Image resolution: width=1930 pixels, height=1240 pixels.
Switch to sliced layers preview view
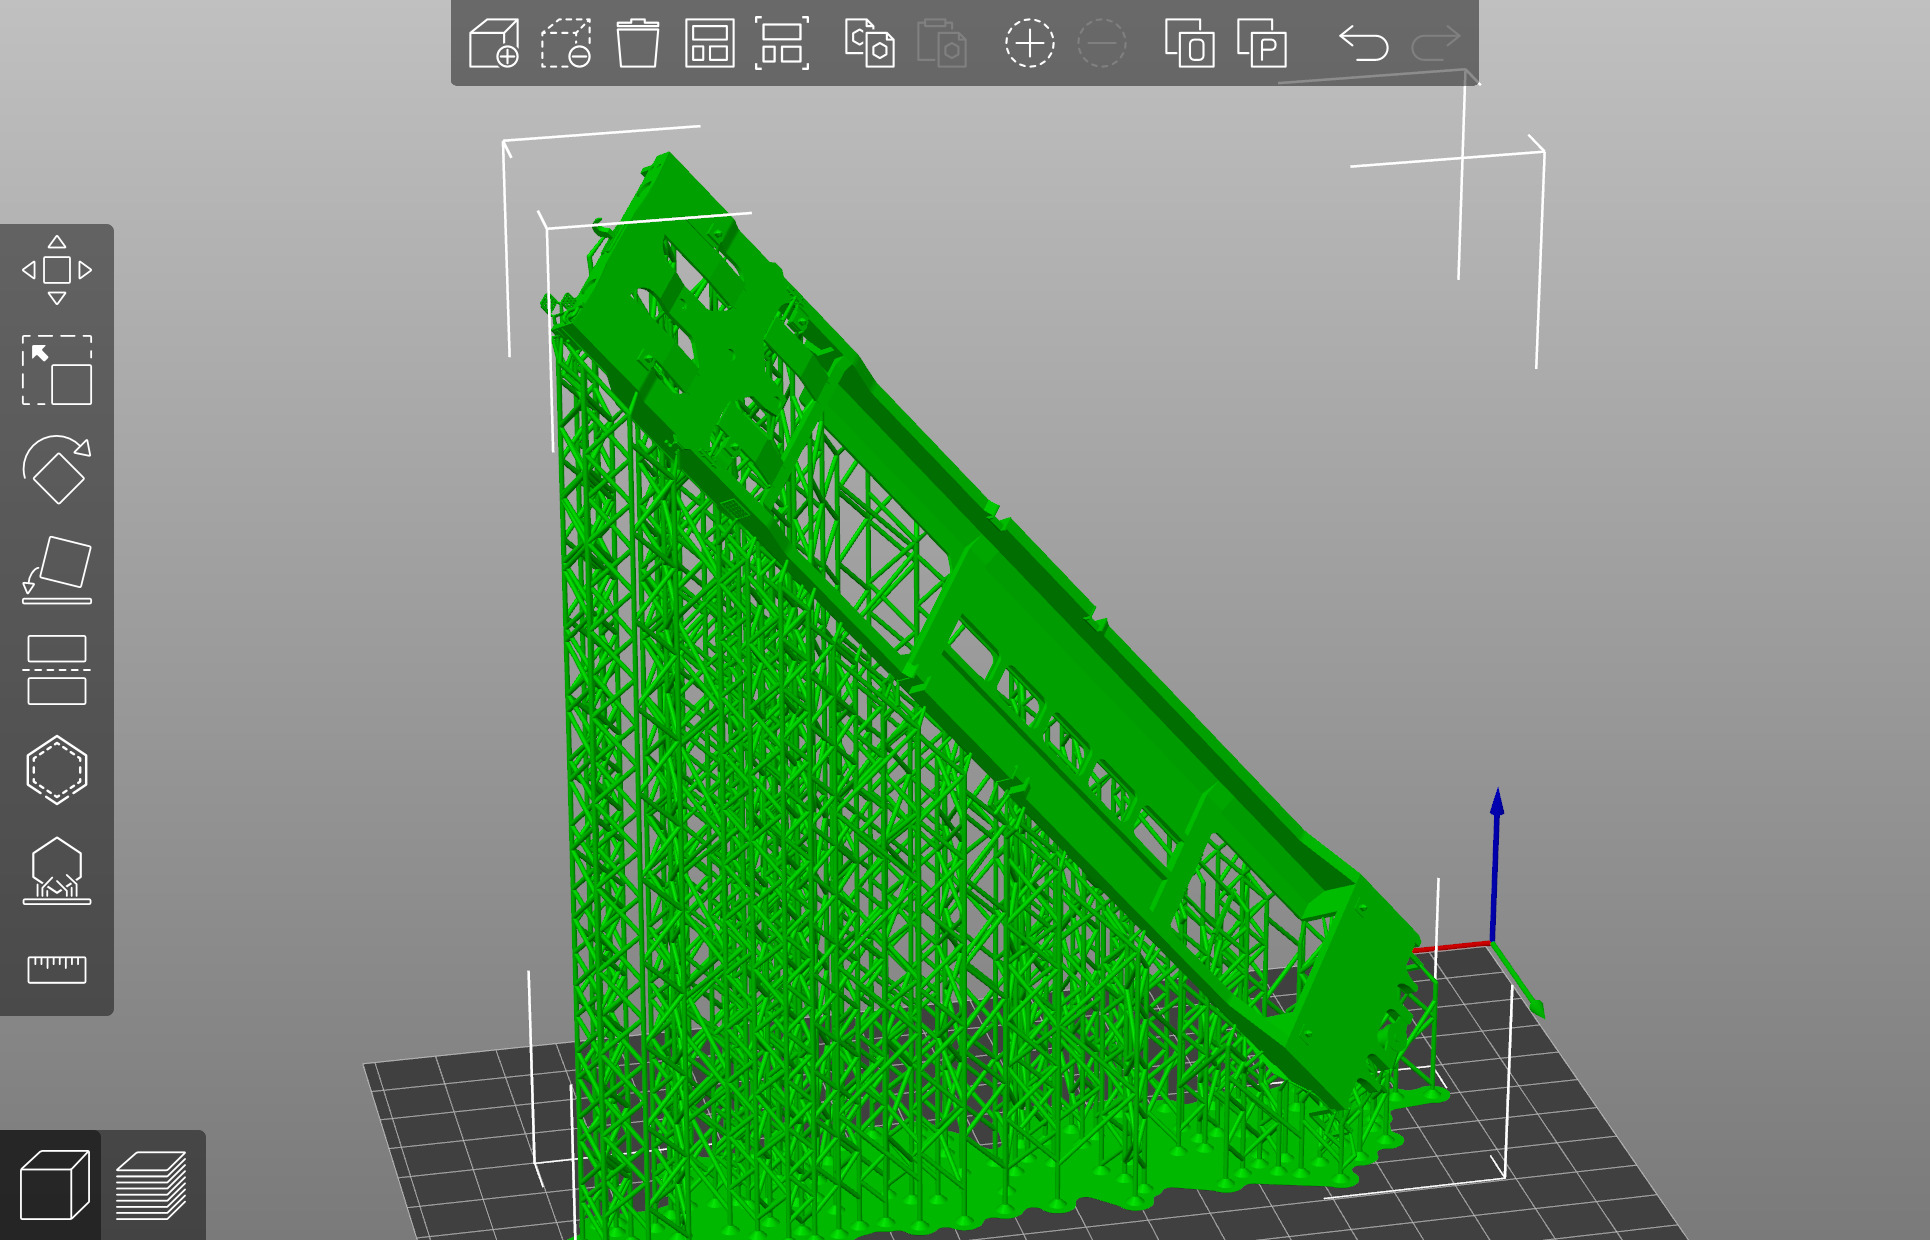coord(152,1186)
